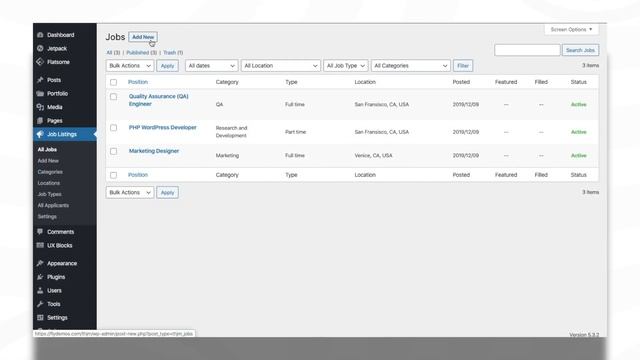Click the Jetpack sidebar icon

pyautogui.click(x=40, y=49)
